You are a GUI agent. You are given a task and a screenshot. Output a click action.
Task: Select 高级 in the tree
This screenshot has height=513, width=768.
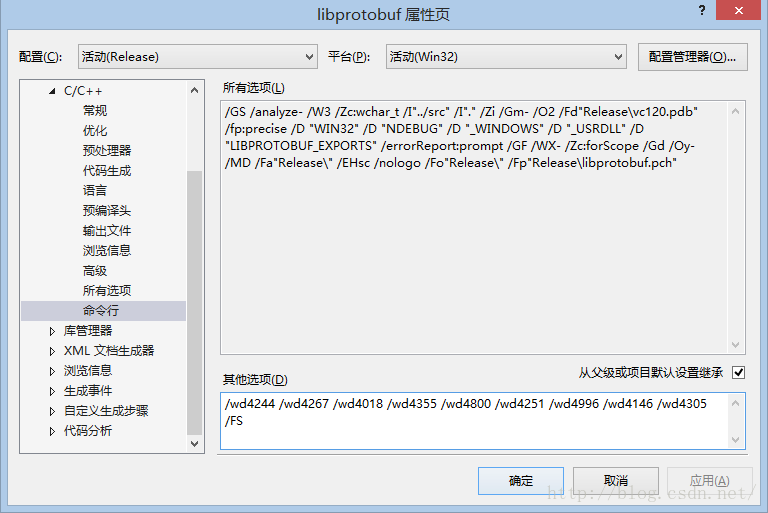point(95,270)
